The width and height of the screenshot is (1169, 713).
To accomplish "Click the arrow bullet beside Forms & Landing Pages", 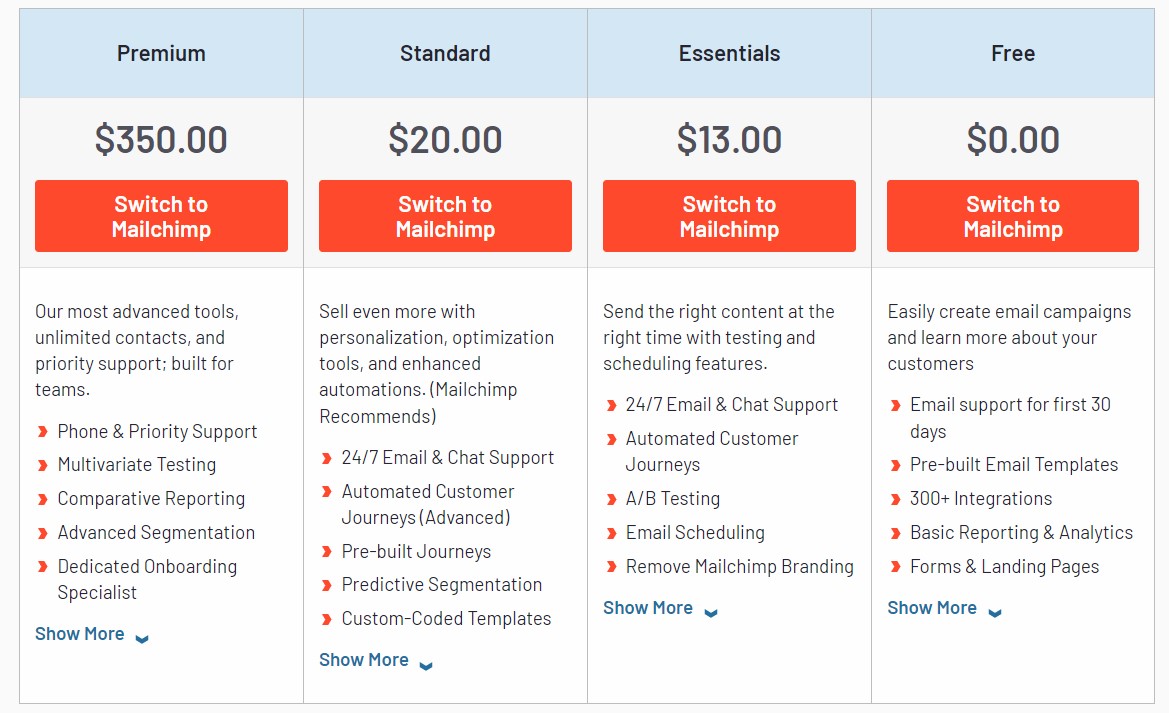I will [x=897, y=566].
